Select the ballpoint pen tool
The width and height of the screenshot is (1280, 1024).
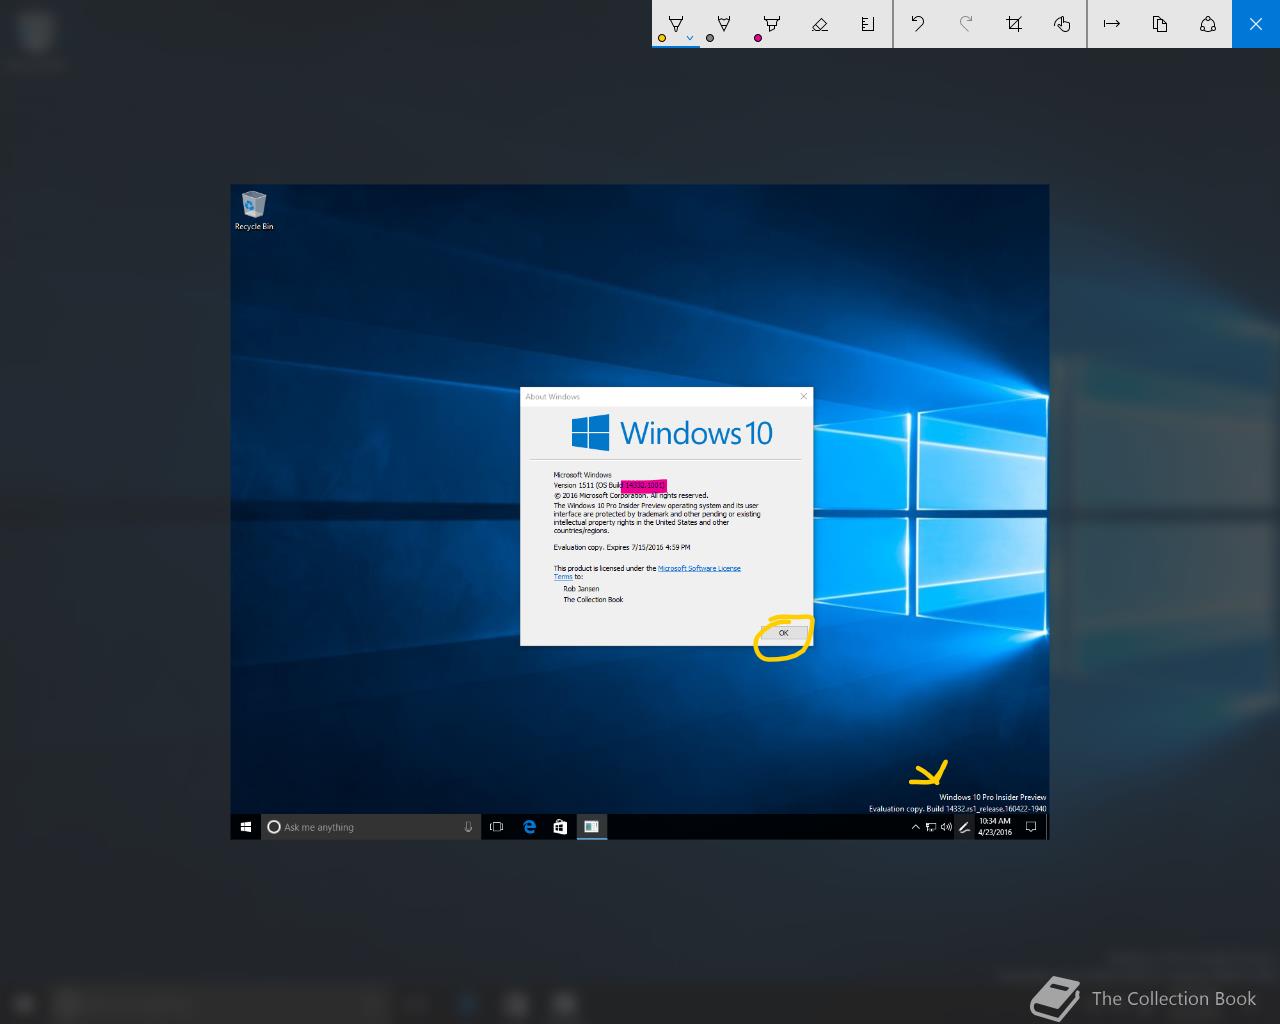676,24
